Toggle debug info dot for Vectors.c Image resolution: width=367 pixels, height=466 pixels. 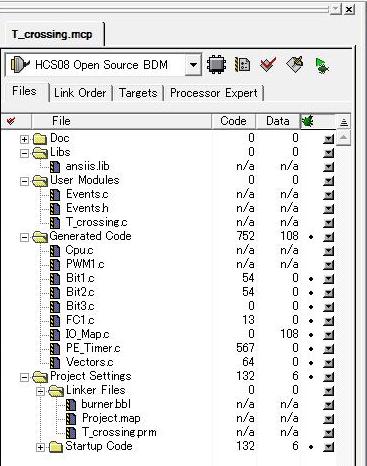tap(311, 363)
